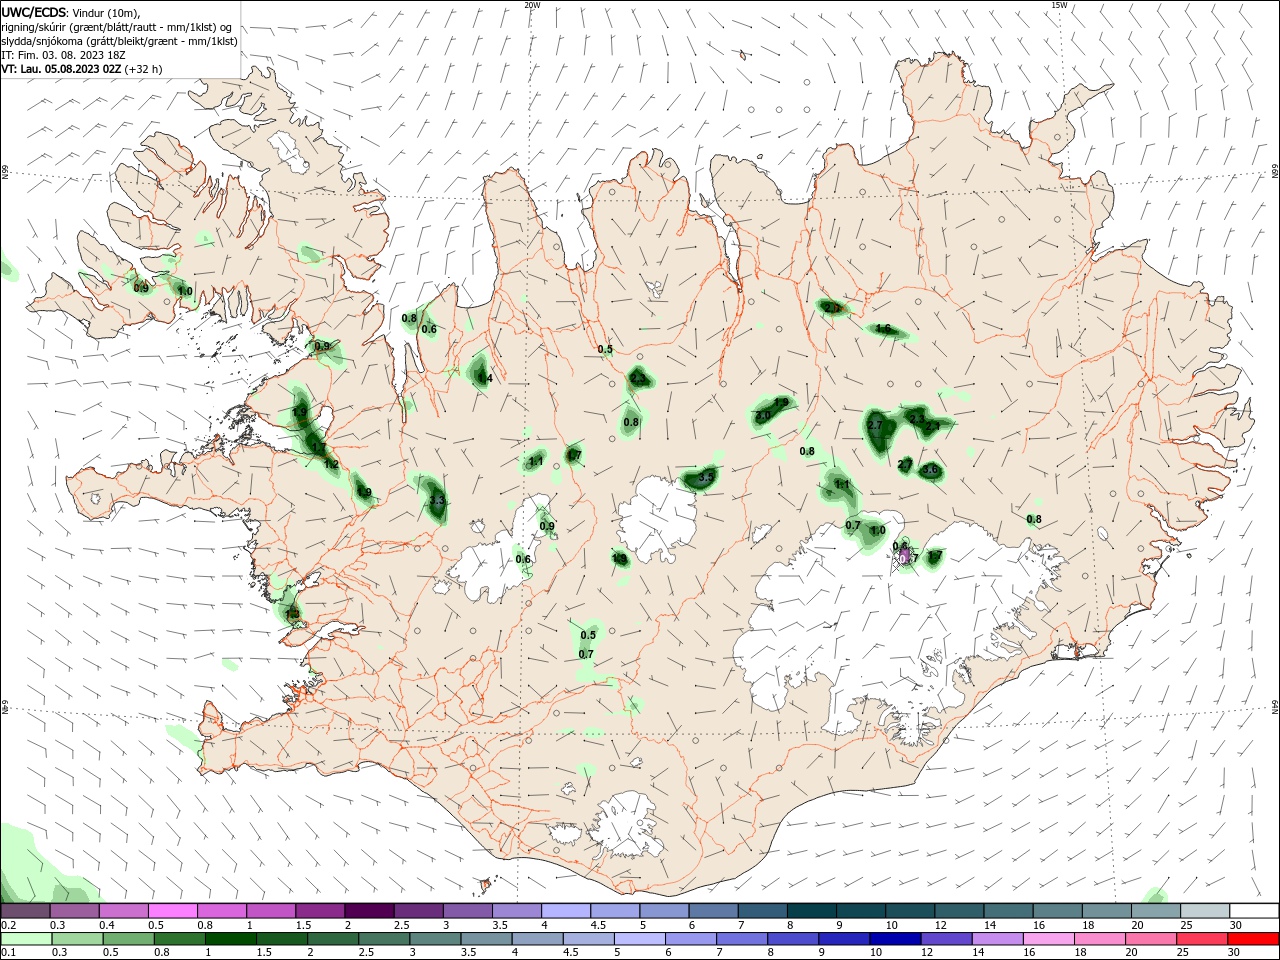This screenshot has width=1280, height=960.
Task: Pick lower-row deep blue swatch between 10 and 12
Action: 895,939
